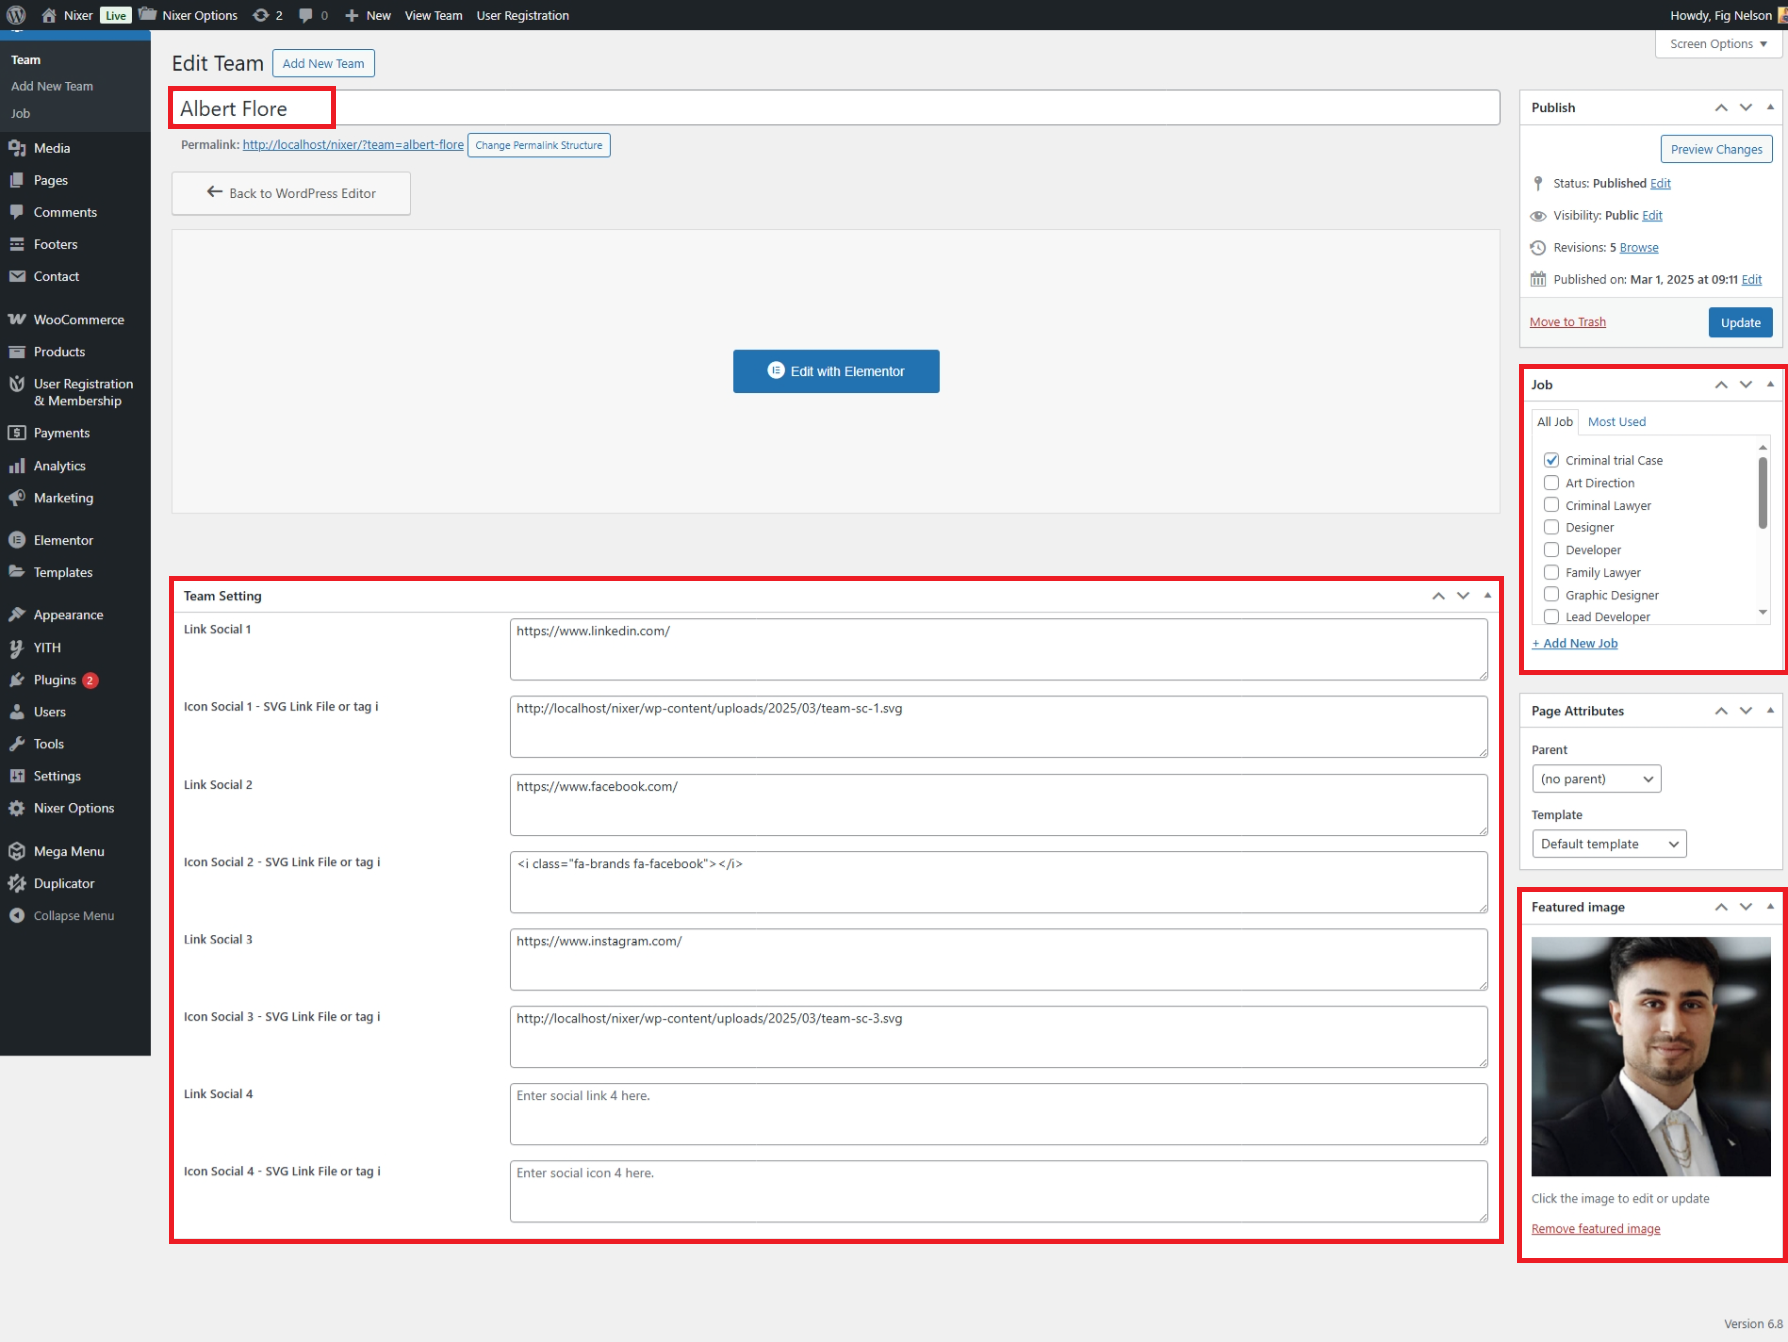Check the Family Lawyer job checkbox
The height and width of the screenshot is (1342, 1788).
1551,572
